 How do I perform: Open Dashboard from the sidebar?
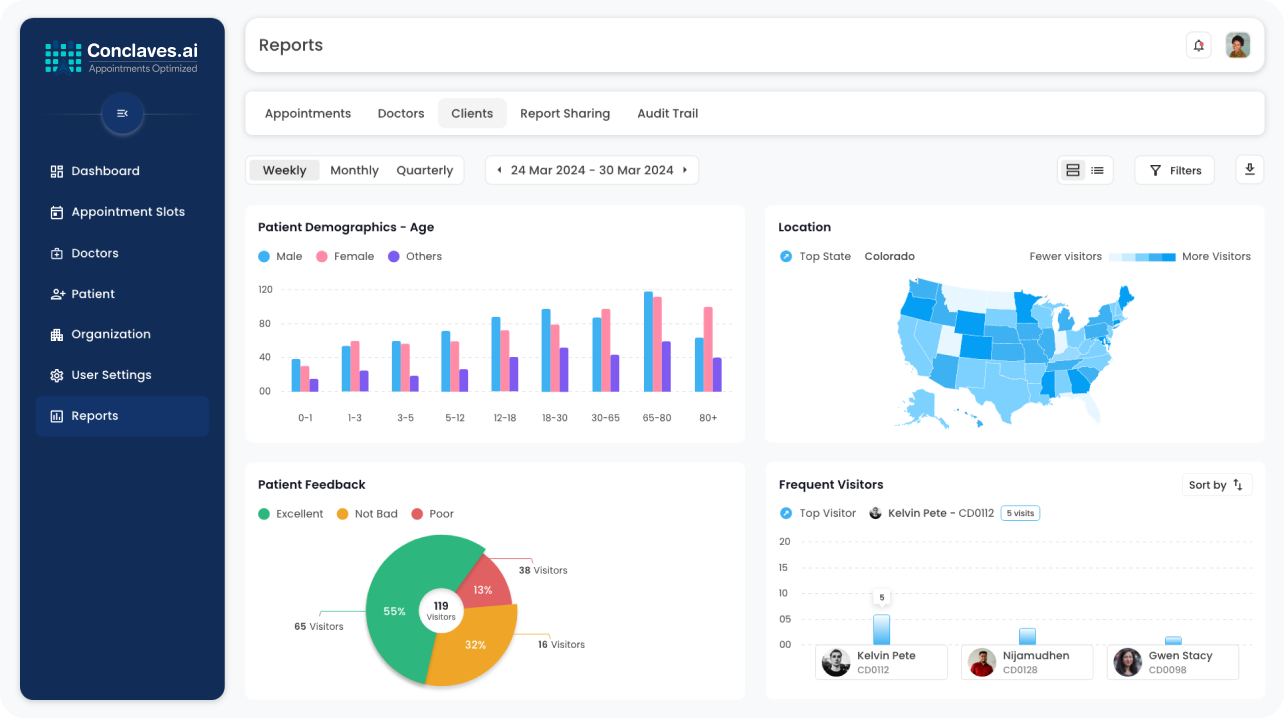(105, 171)
